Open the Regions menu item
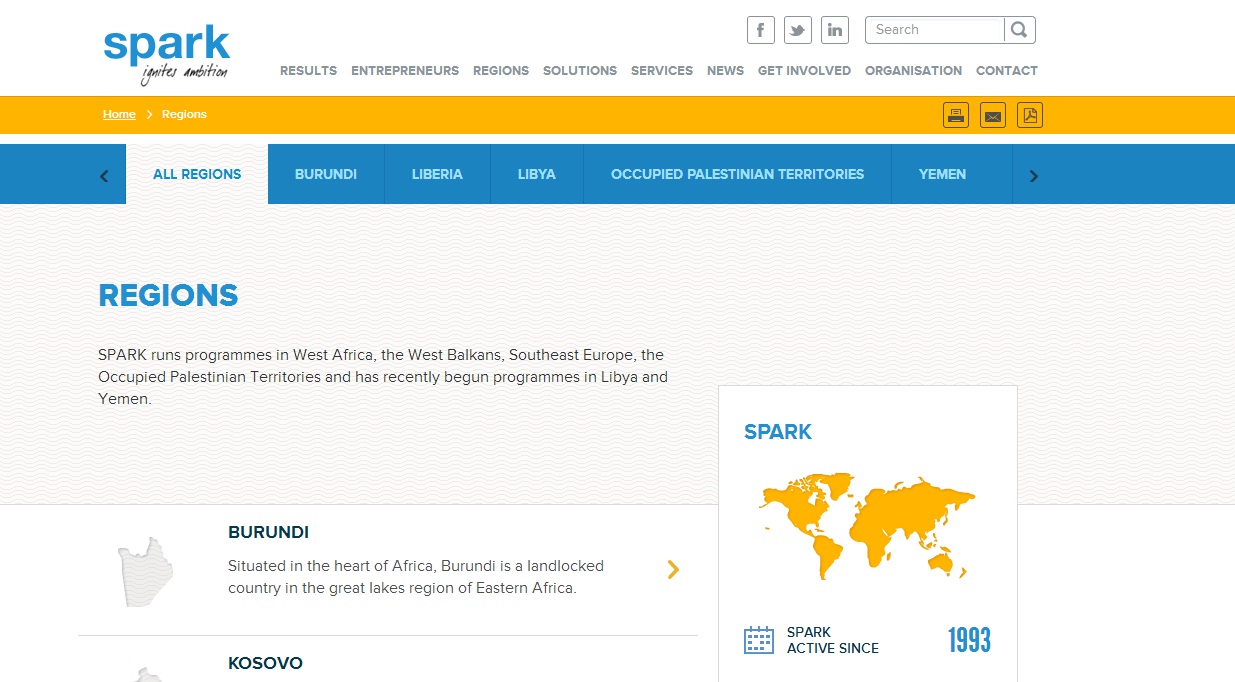Screen dimensions: 1235x682 pyautogui.click(x=501, y=71)
